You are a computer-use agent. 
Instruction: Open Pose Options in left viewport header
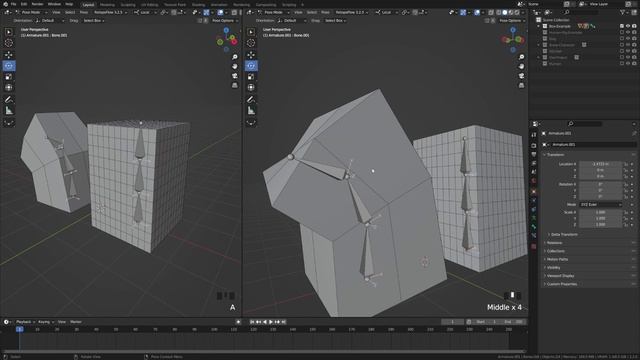[x=225, y=20]
